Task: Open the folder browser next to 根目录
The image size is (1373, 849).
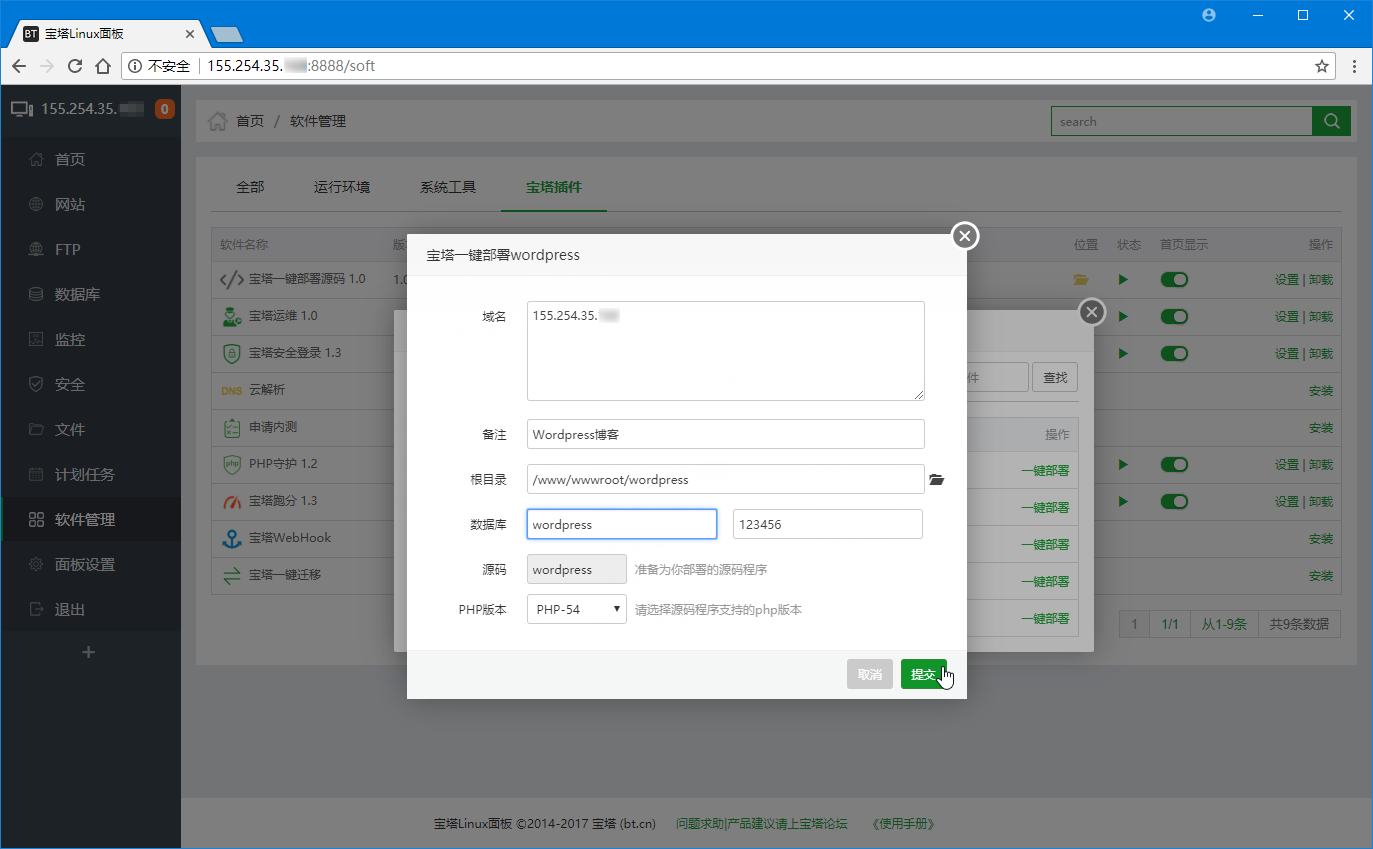Action: tap(936, 480)
